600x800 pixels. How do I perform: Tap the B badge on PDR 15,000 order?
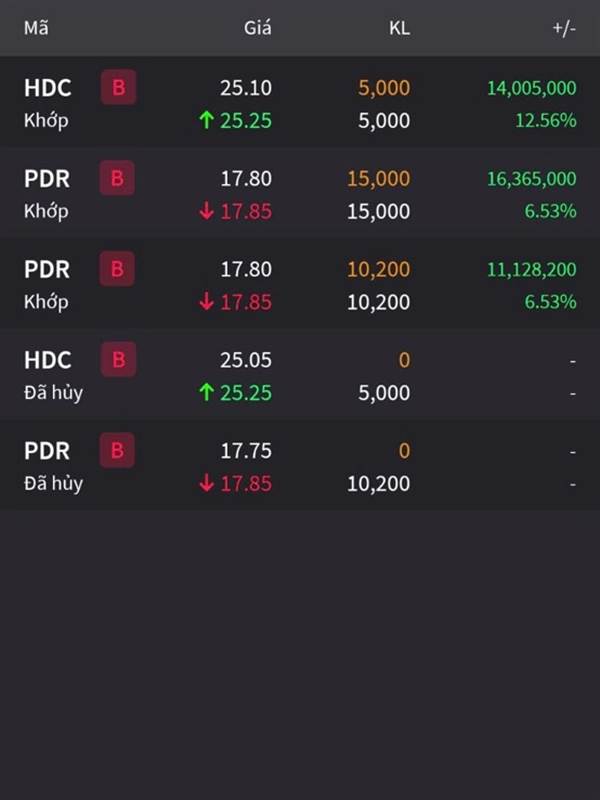(117, 178)
